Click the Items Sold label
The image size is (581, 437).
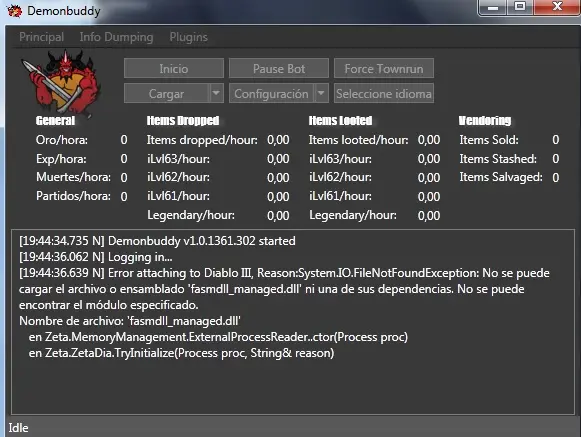[x=489, y=140]
